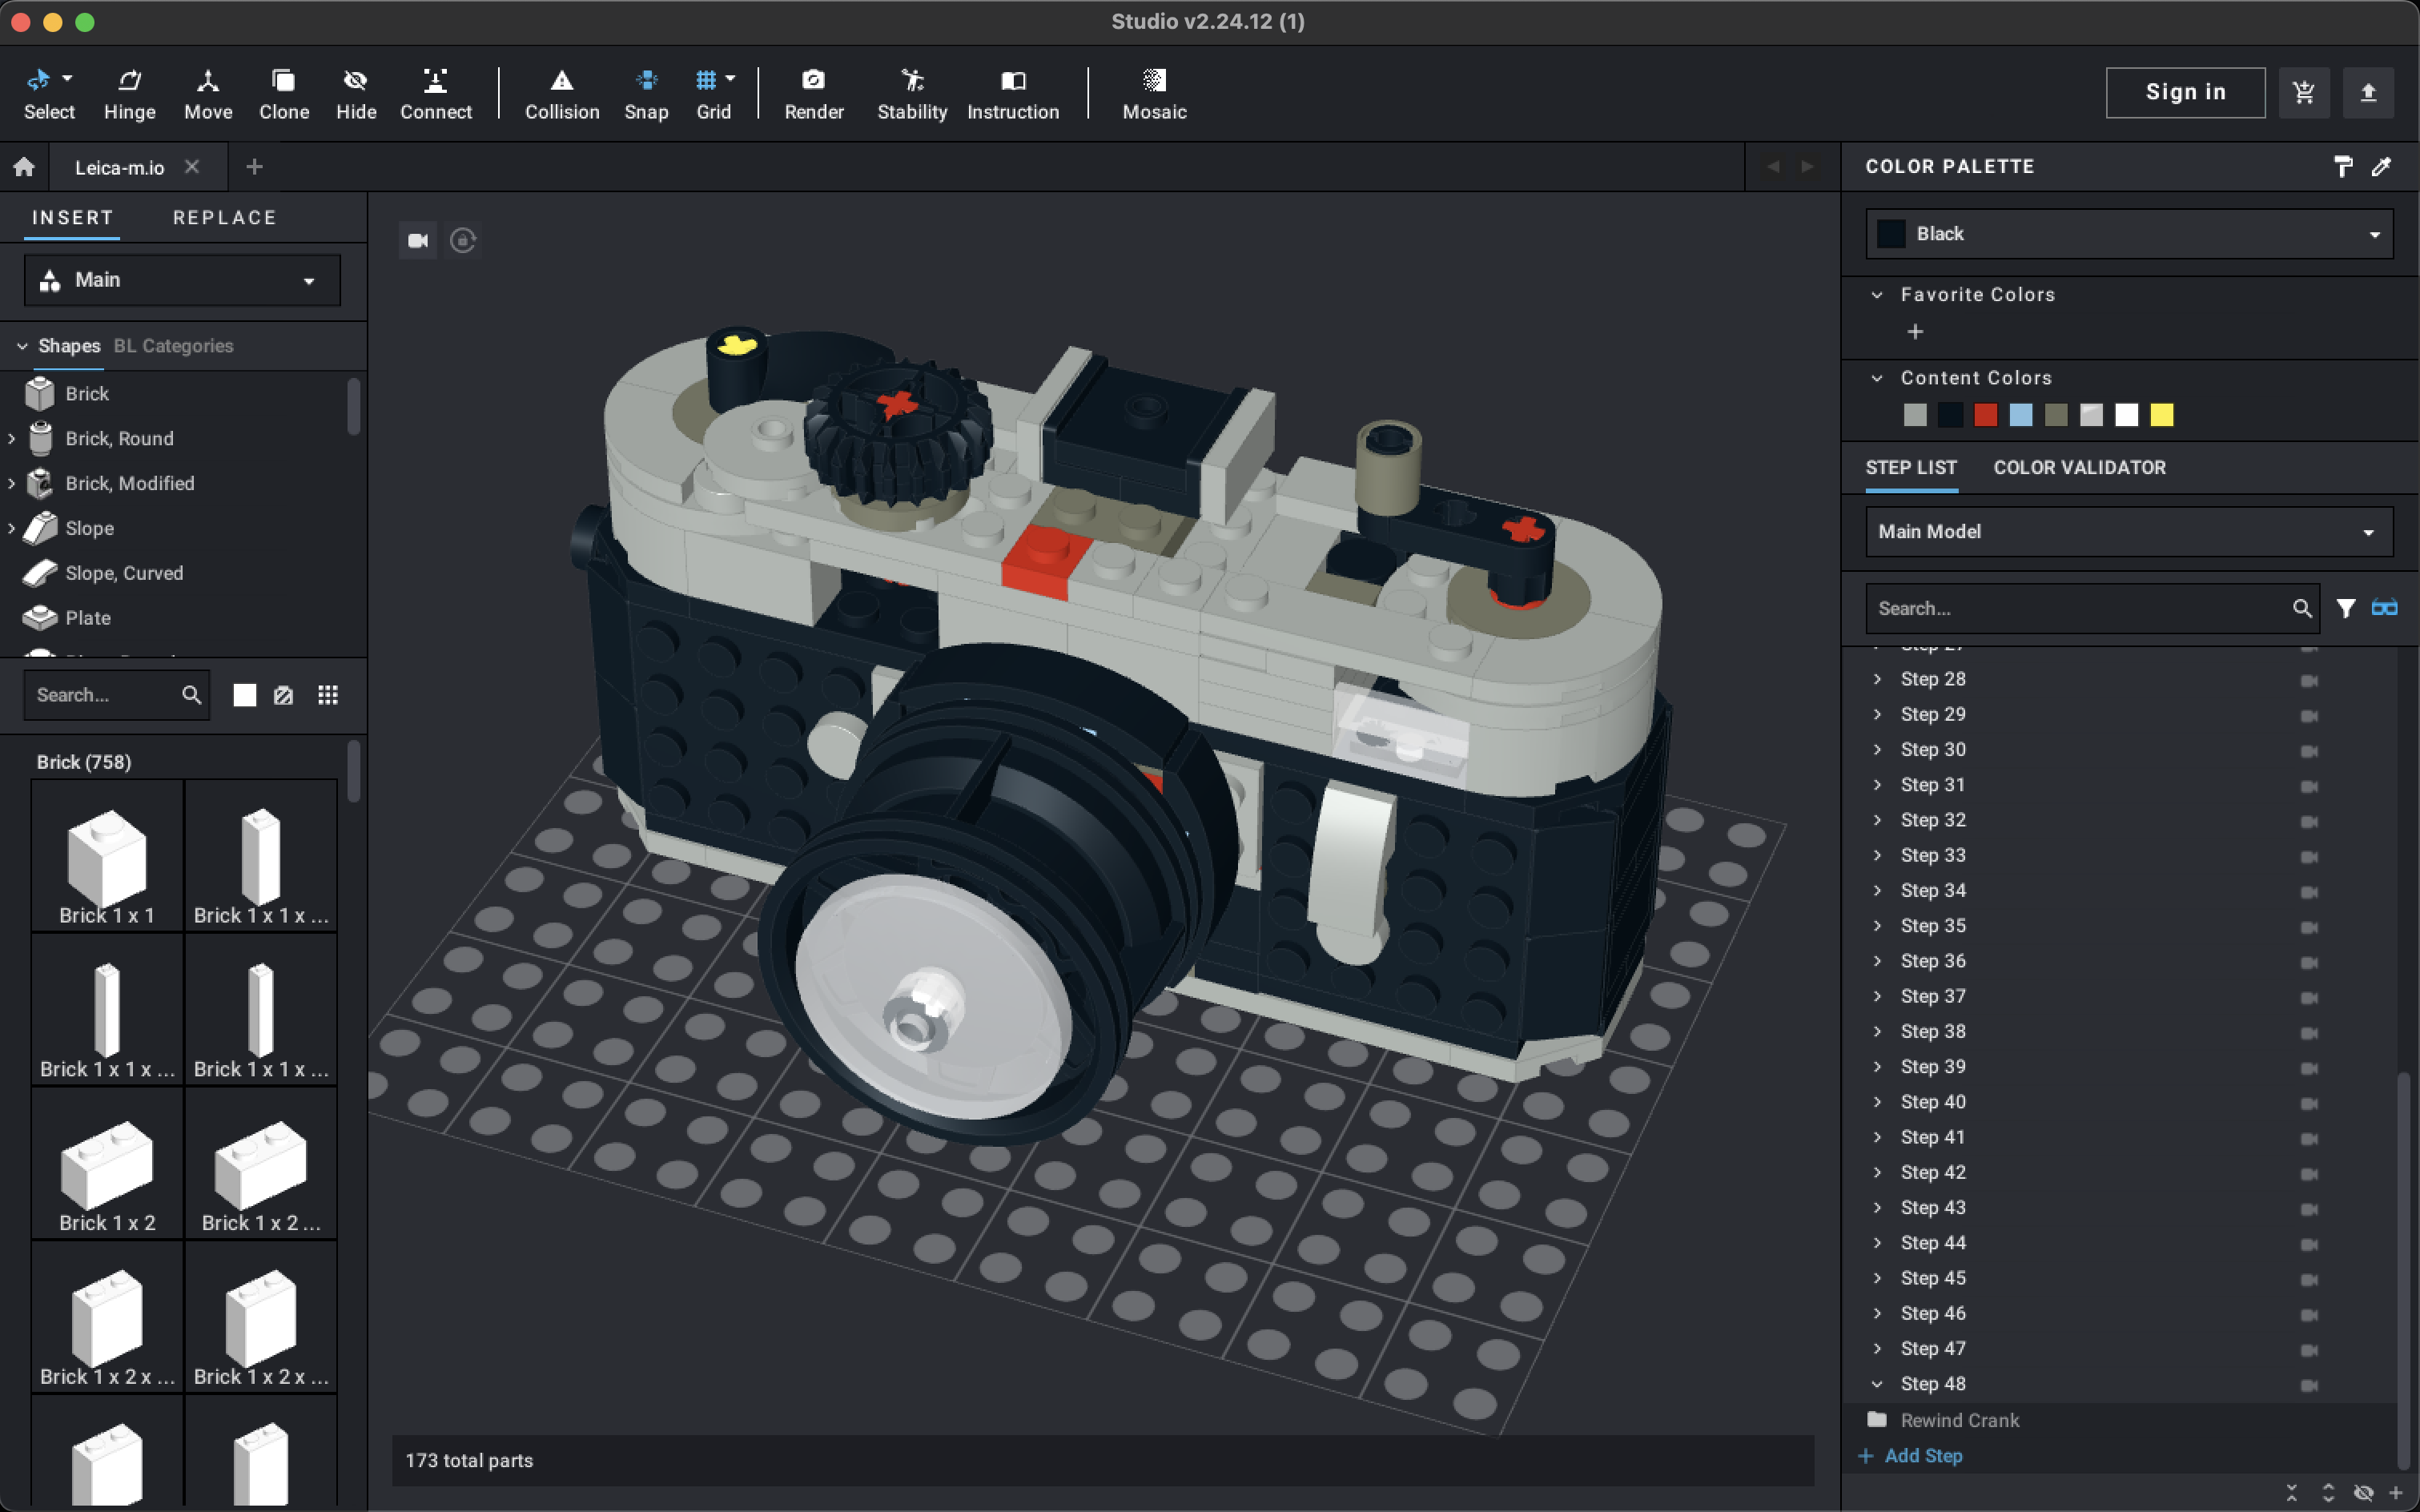Click the Connect tool icon
This screenshot has width=2420, height=1512.
pos(435,81)
